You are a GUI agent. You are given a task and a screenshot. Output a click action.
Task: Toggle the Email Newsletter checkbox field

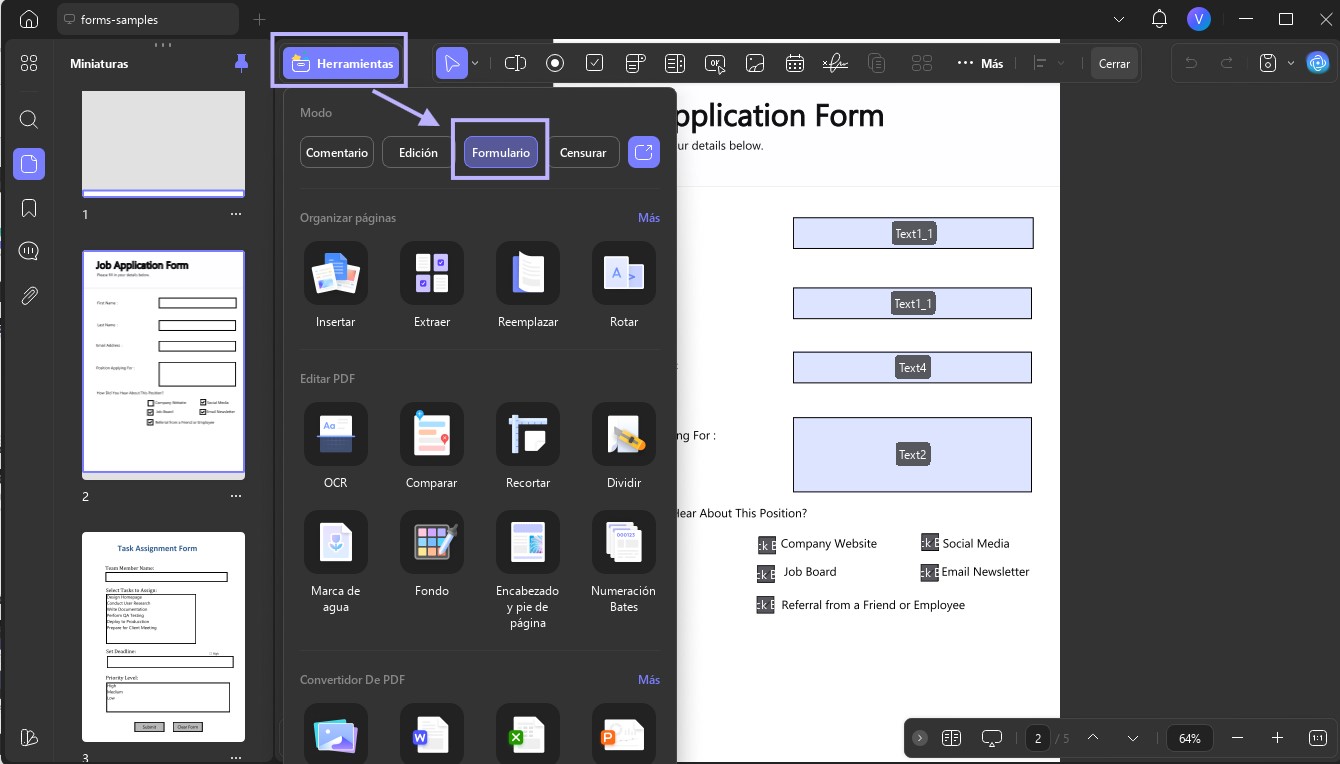[930, 572]
